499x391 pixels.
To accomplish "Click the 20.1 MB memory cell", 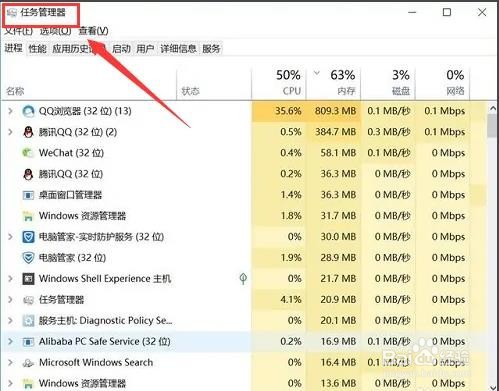I will tap(333, 321).
